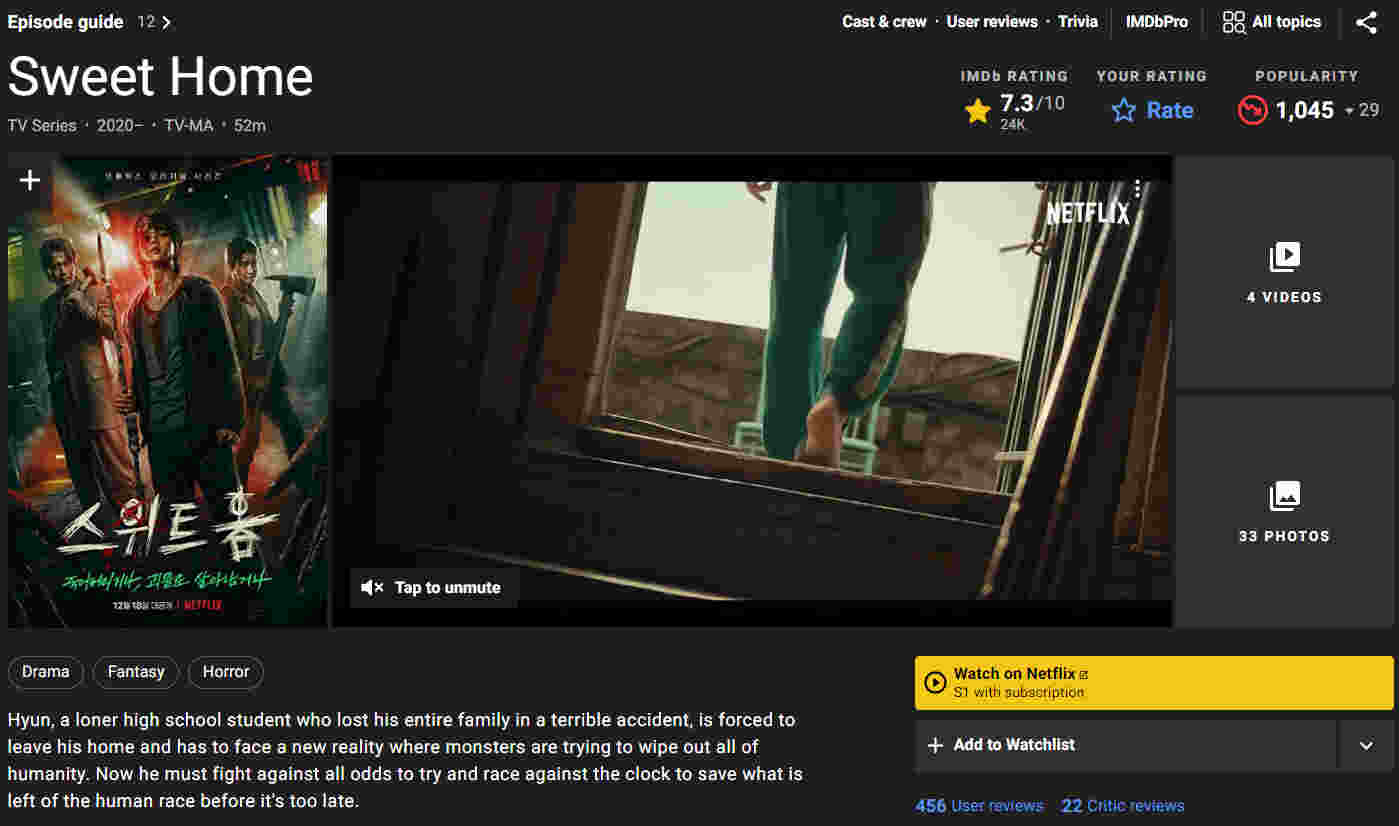
Task: Open the Sweet Home poster image
Action: coord(168,391)
